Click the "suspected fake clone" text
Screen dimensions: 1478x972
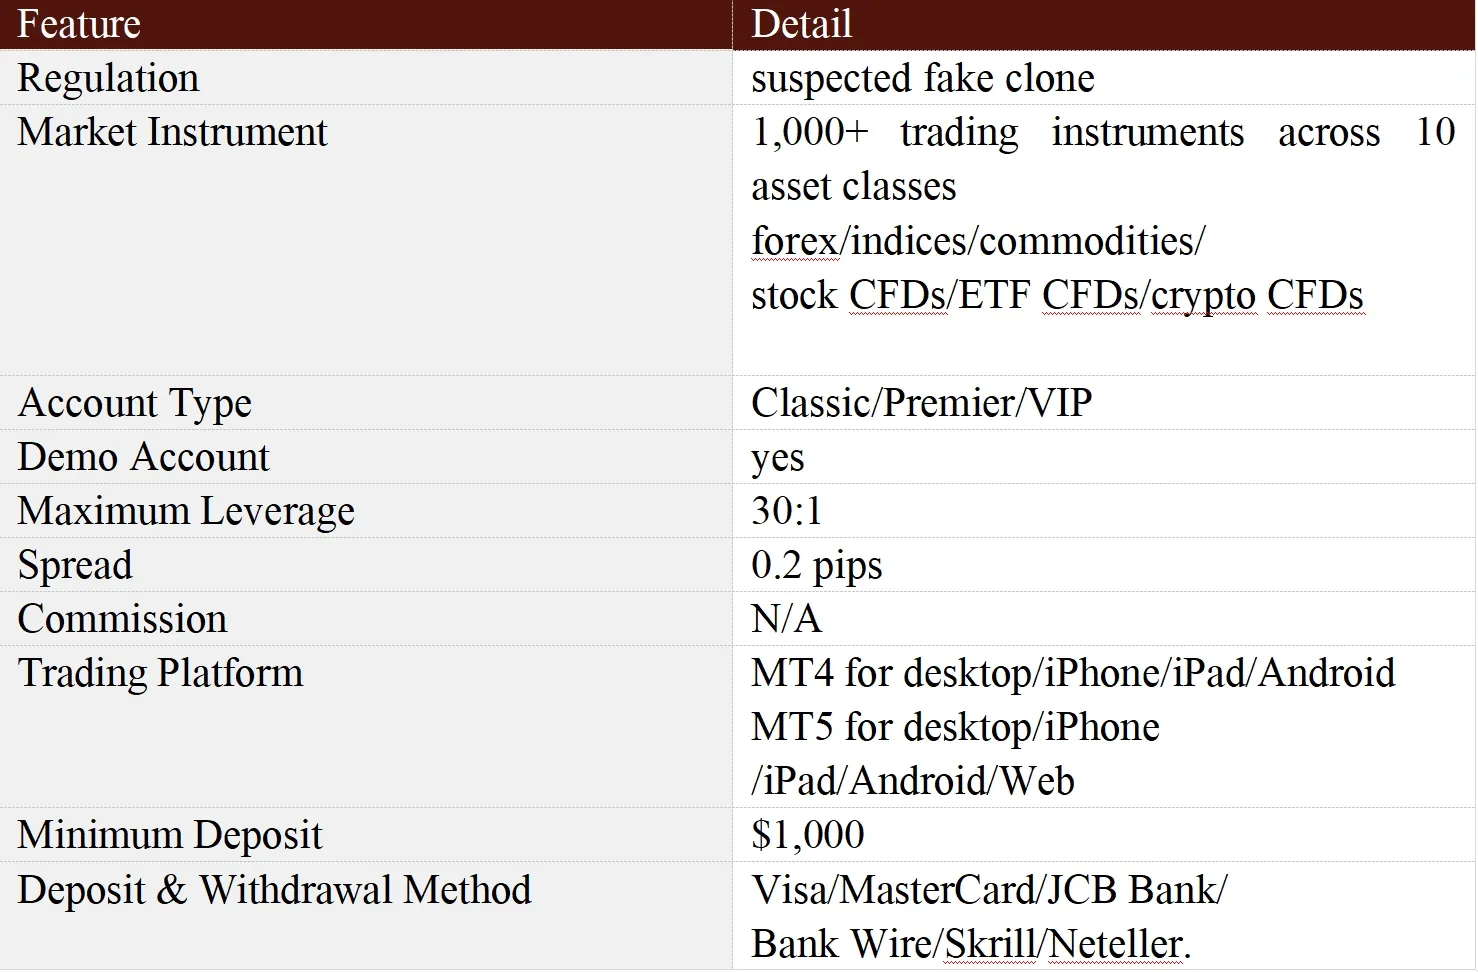tap(922, 78)
